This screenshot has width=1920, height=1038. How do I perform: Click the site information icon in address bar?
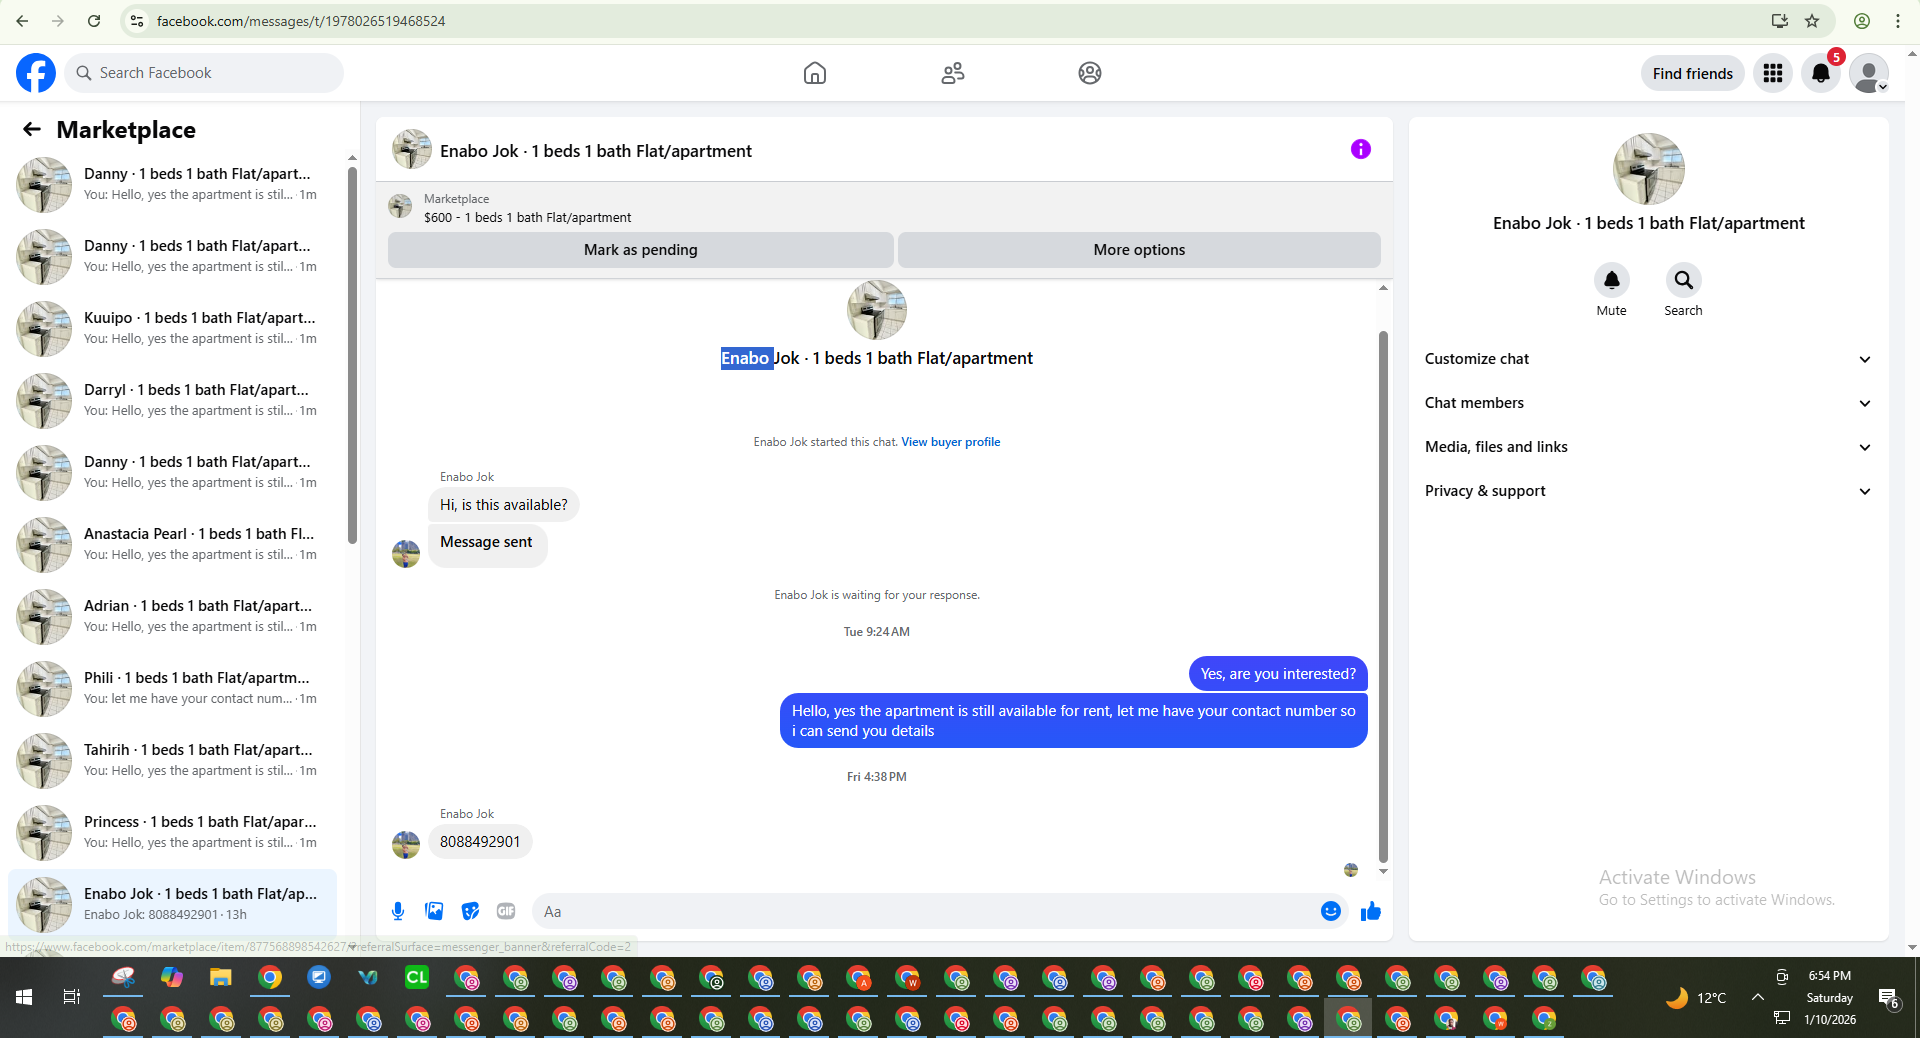click(137, 21)
